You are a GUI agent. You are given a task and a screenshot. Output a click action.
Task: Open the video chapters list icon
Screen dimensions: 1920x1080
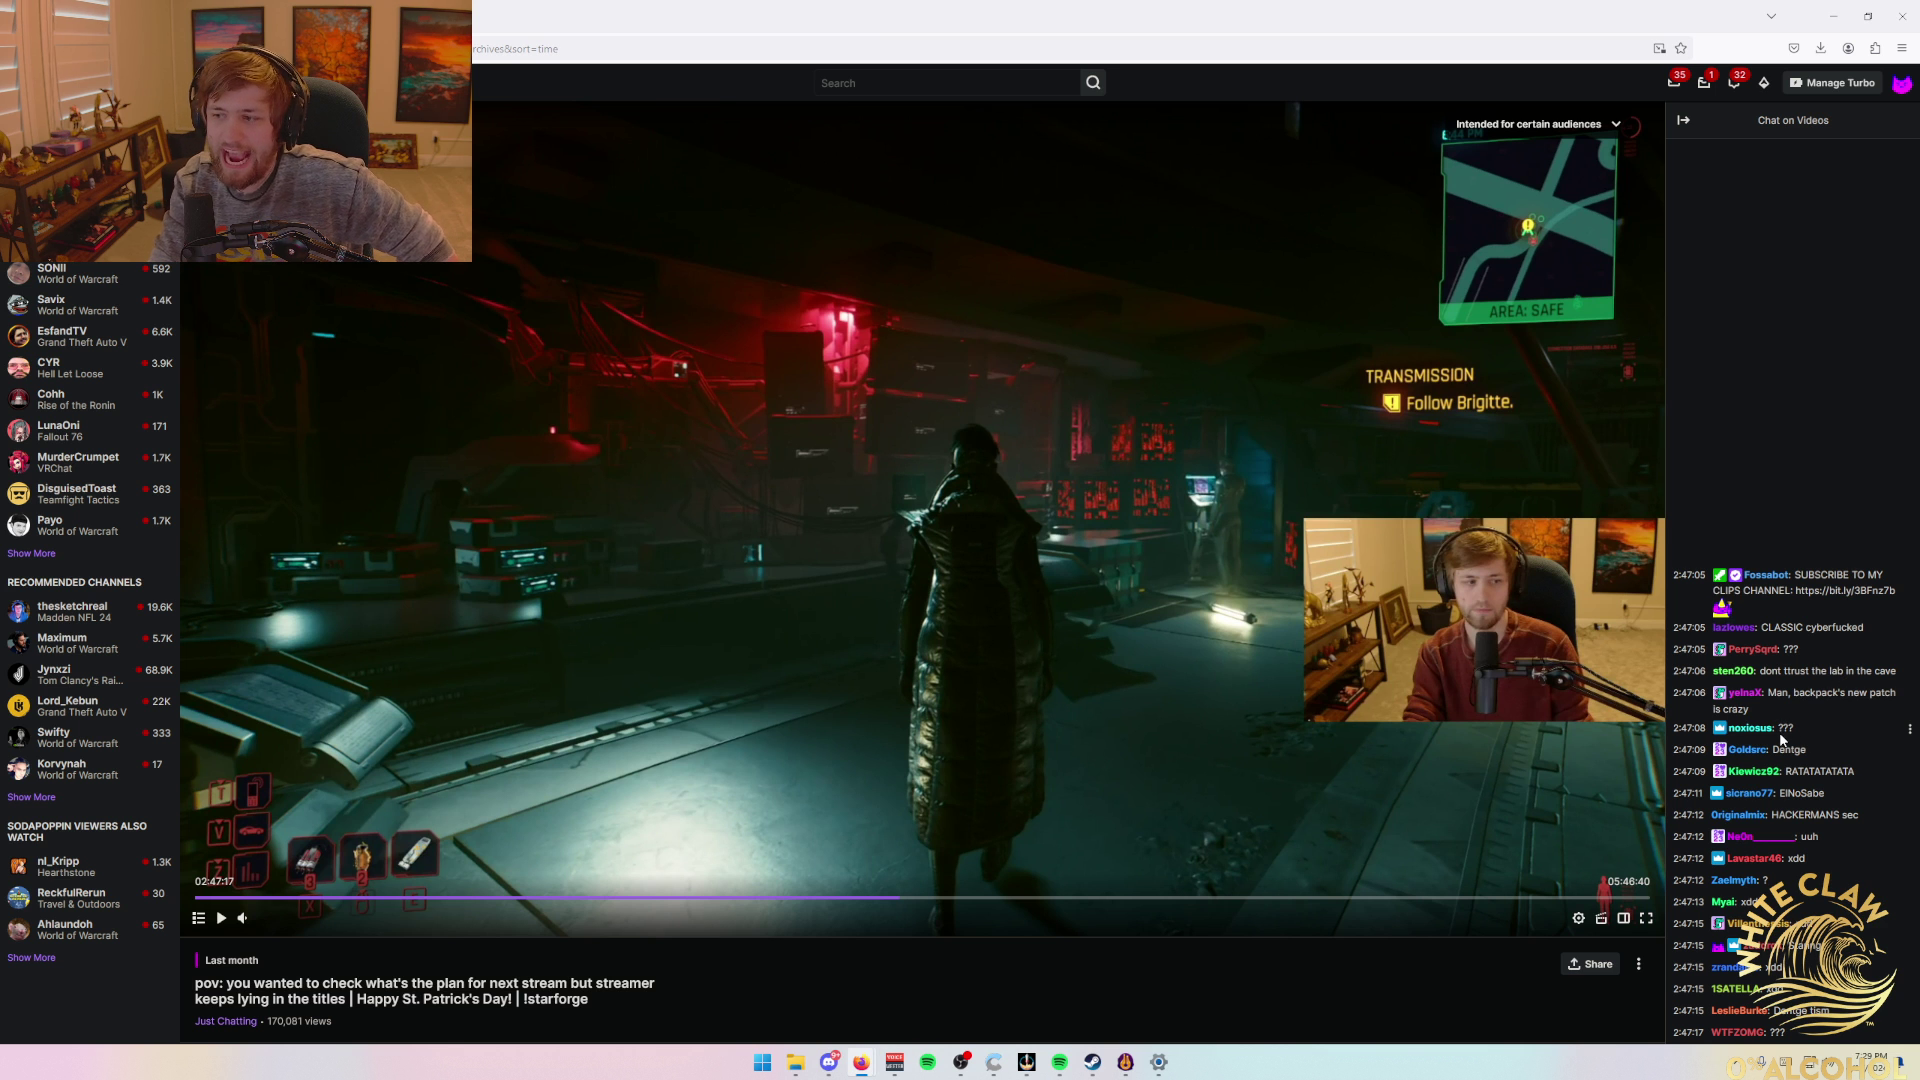click(198, 918)
